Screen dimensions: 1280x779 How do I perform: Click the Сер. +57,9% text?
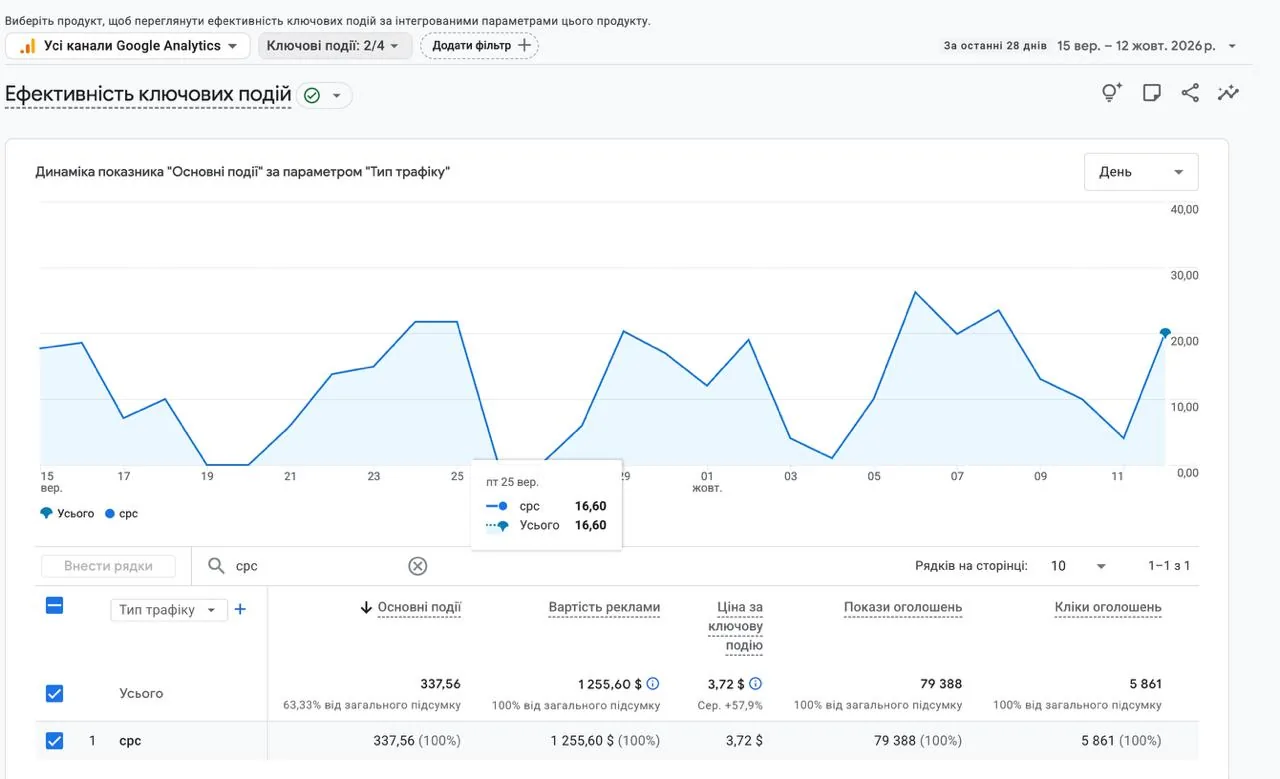click(730, 706)
